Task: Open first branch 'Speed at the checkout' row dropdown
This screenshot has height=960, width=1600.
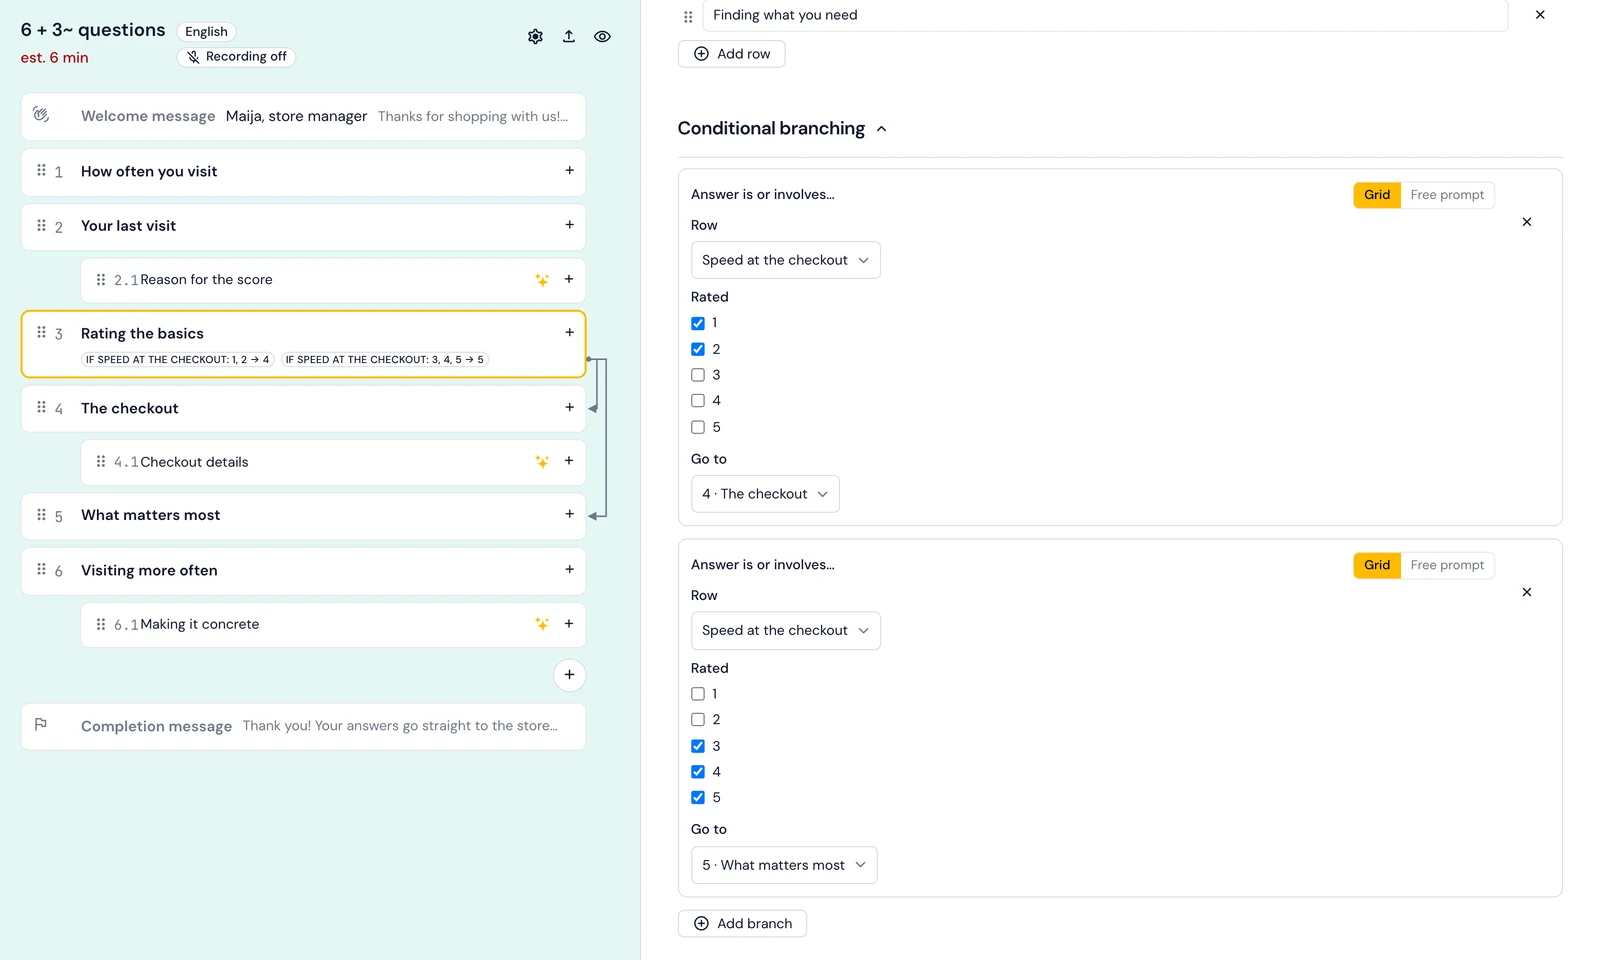Action: tap(785, 260)
